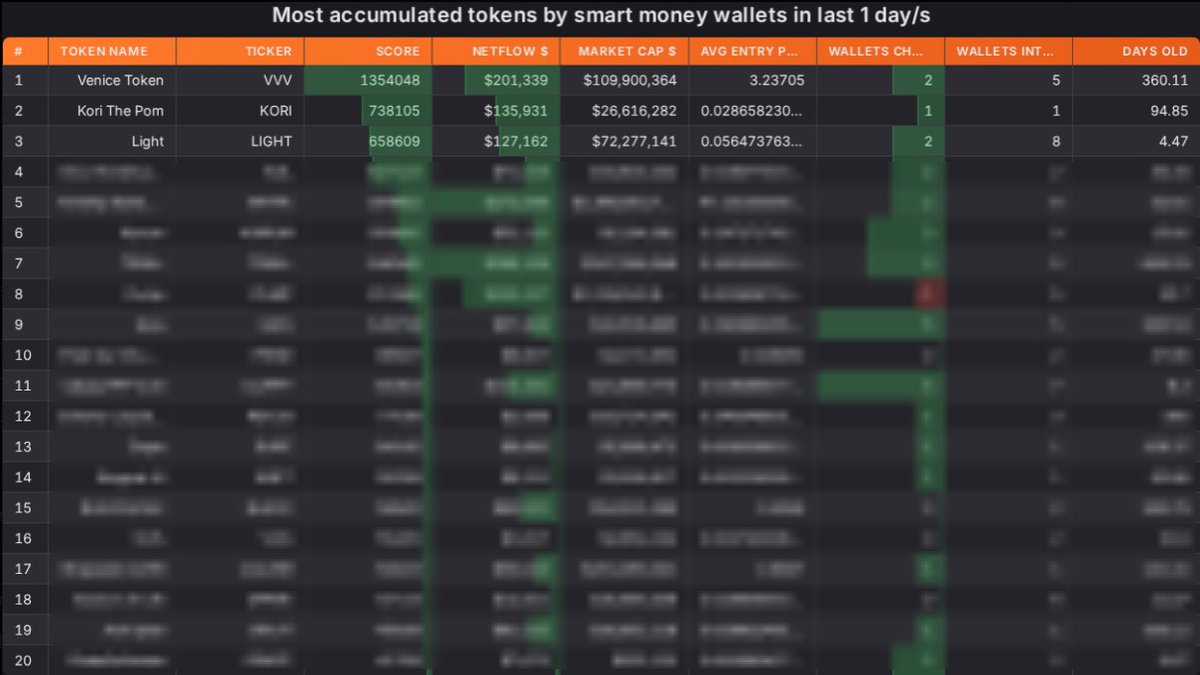1200x675 pixels.
Task: Click wallets change value 1 in KORI row
Action: pyautogui.click(x=929, y=111)
